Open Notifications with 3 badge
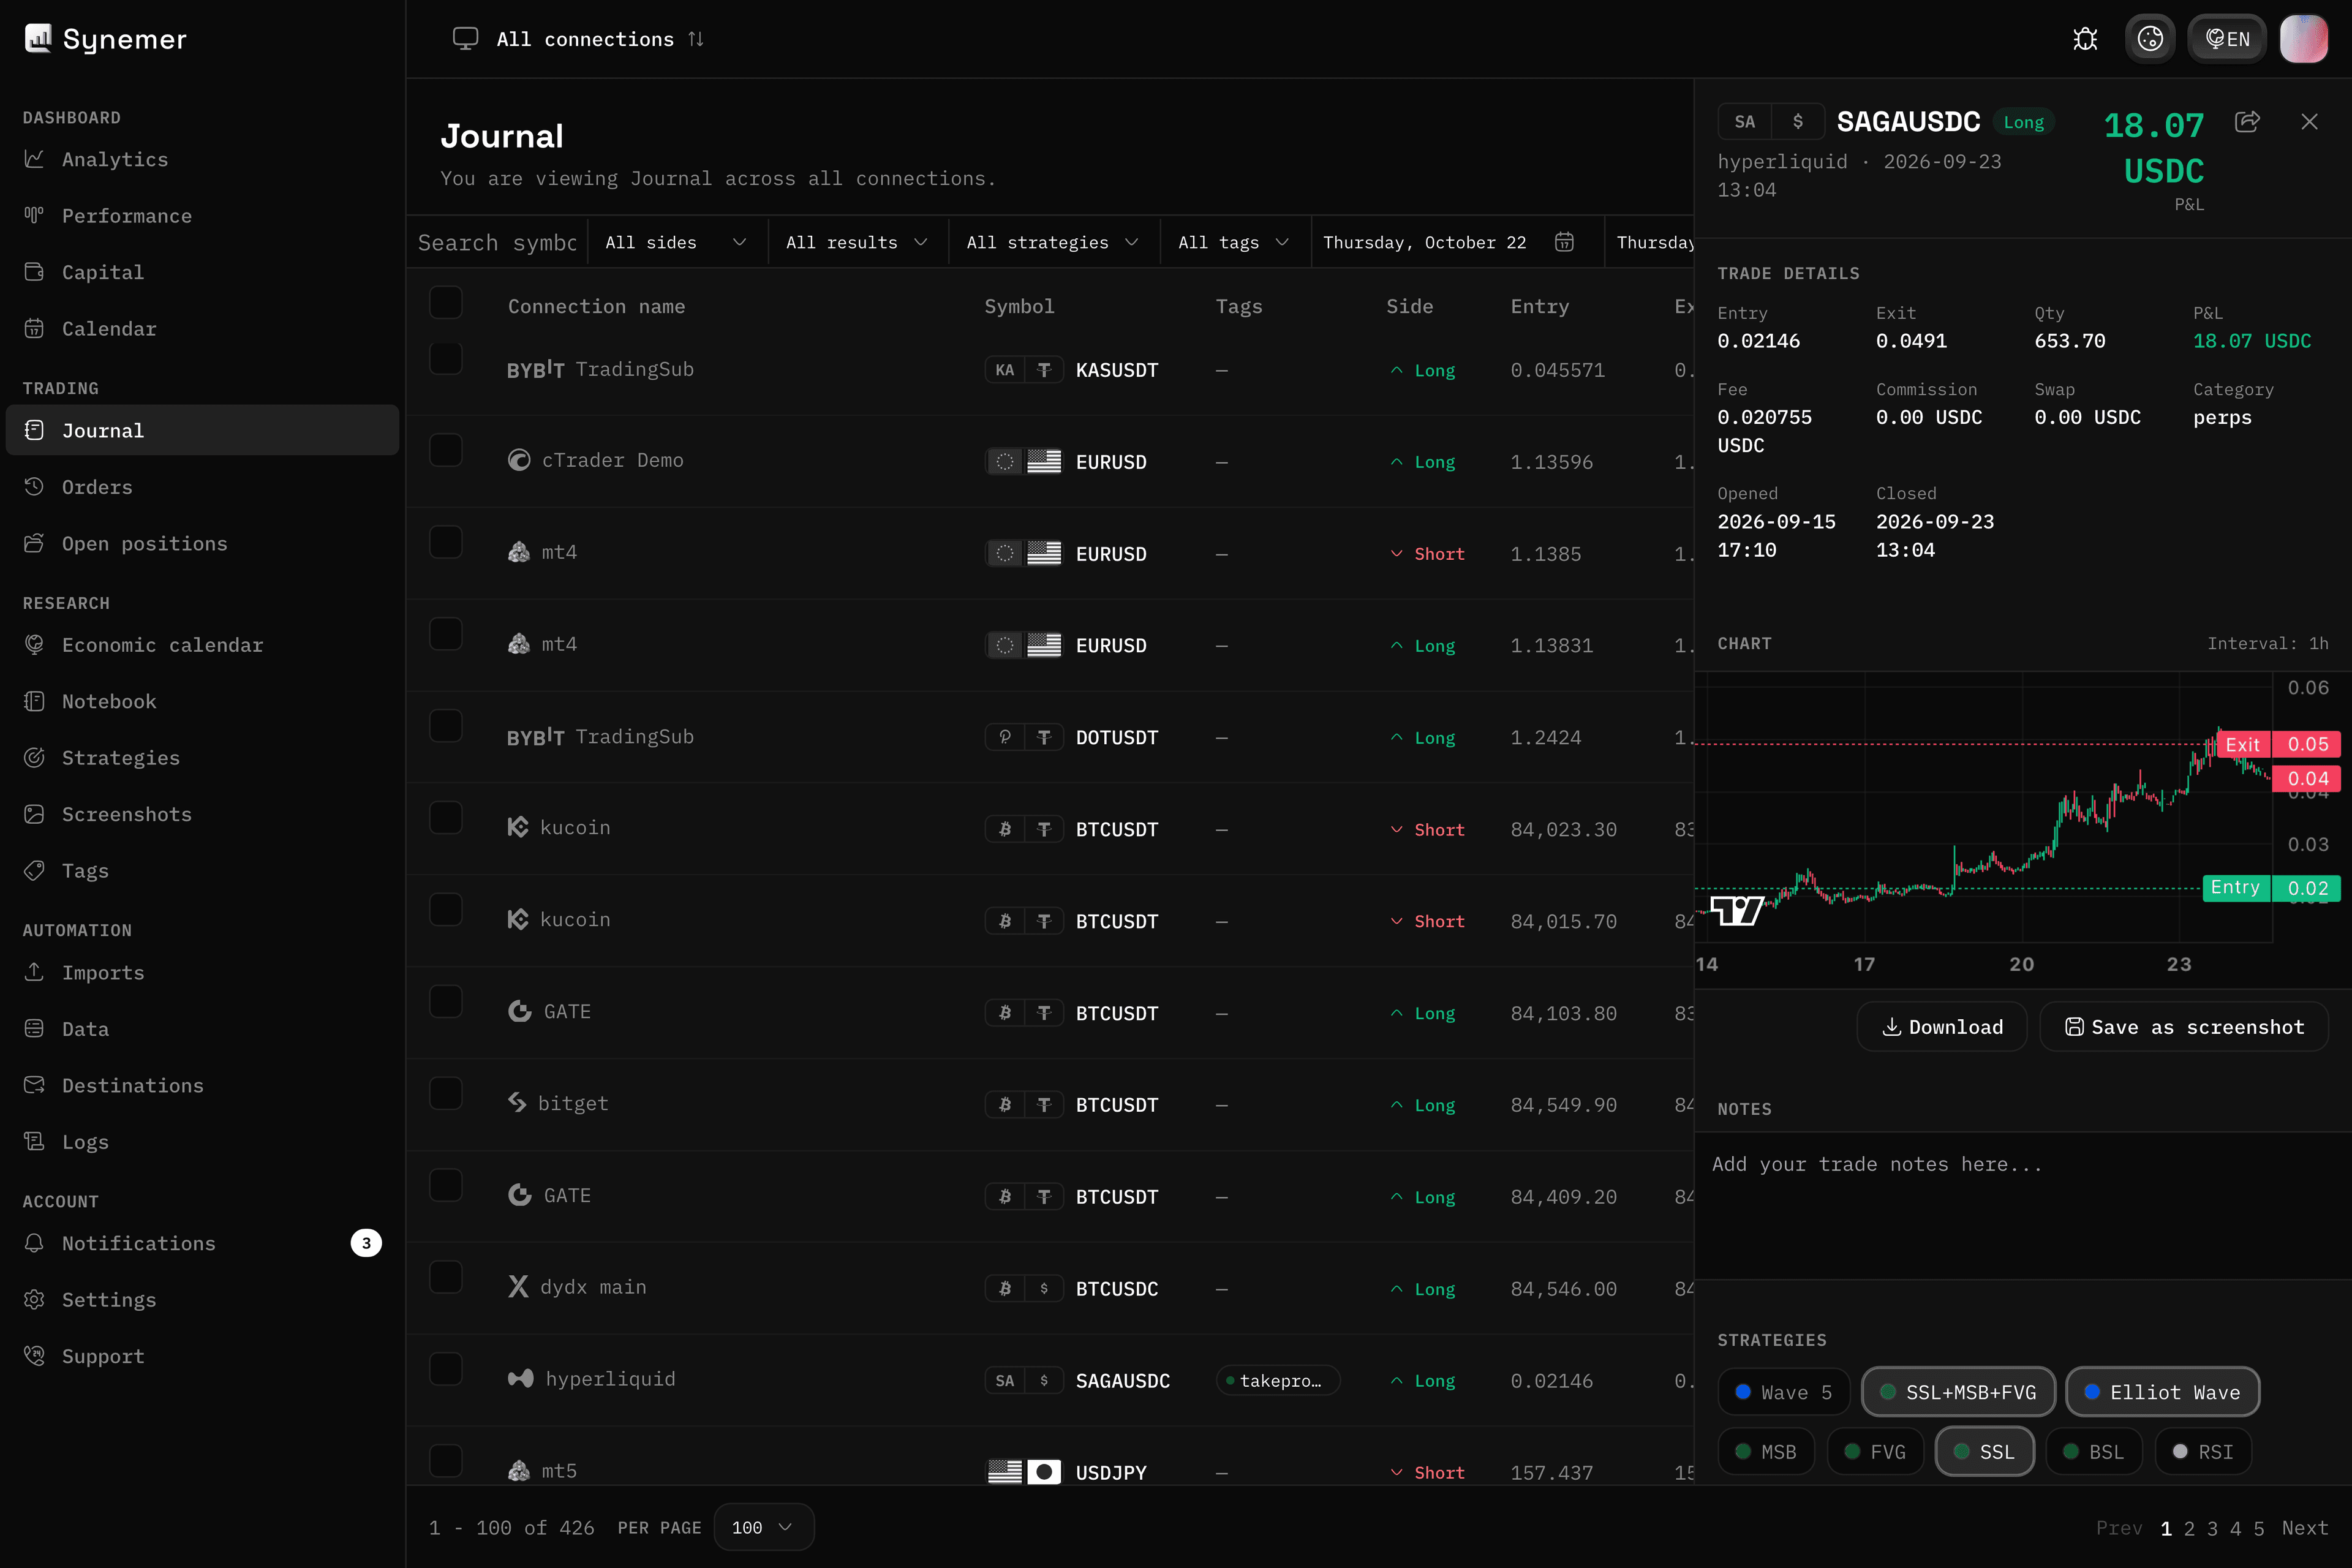 (202, 1243)
